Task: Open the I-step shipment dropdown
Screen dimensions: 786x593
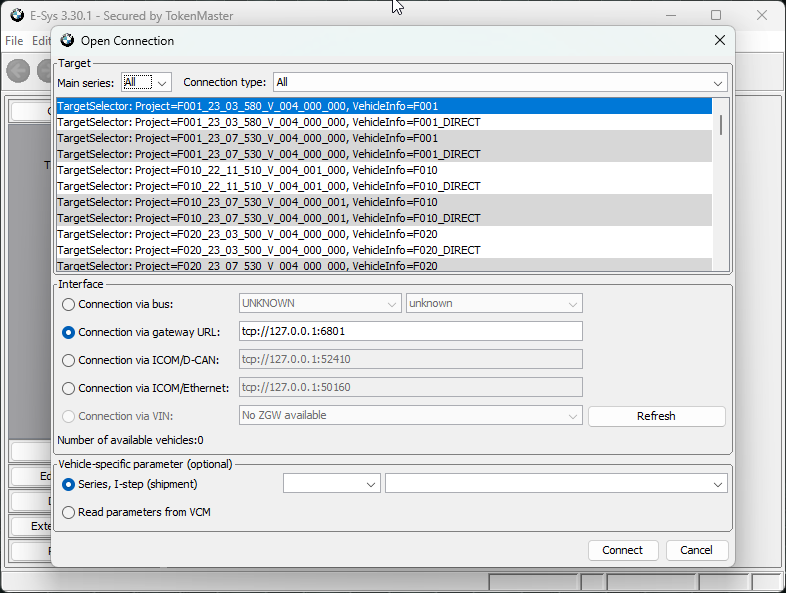Action: click(556, 484)
